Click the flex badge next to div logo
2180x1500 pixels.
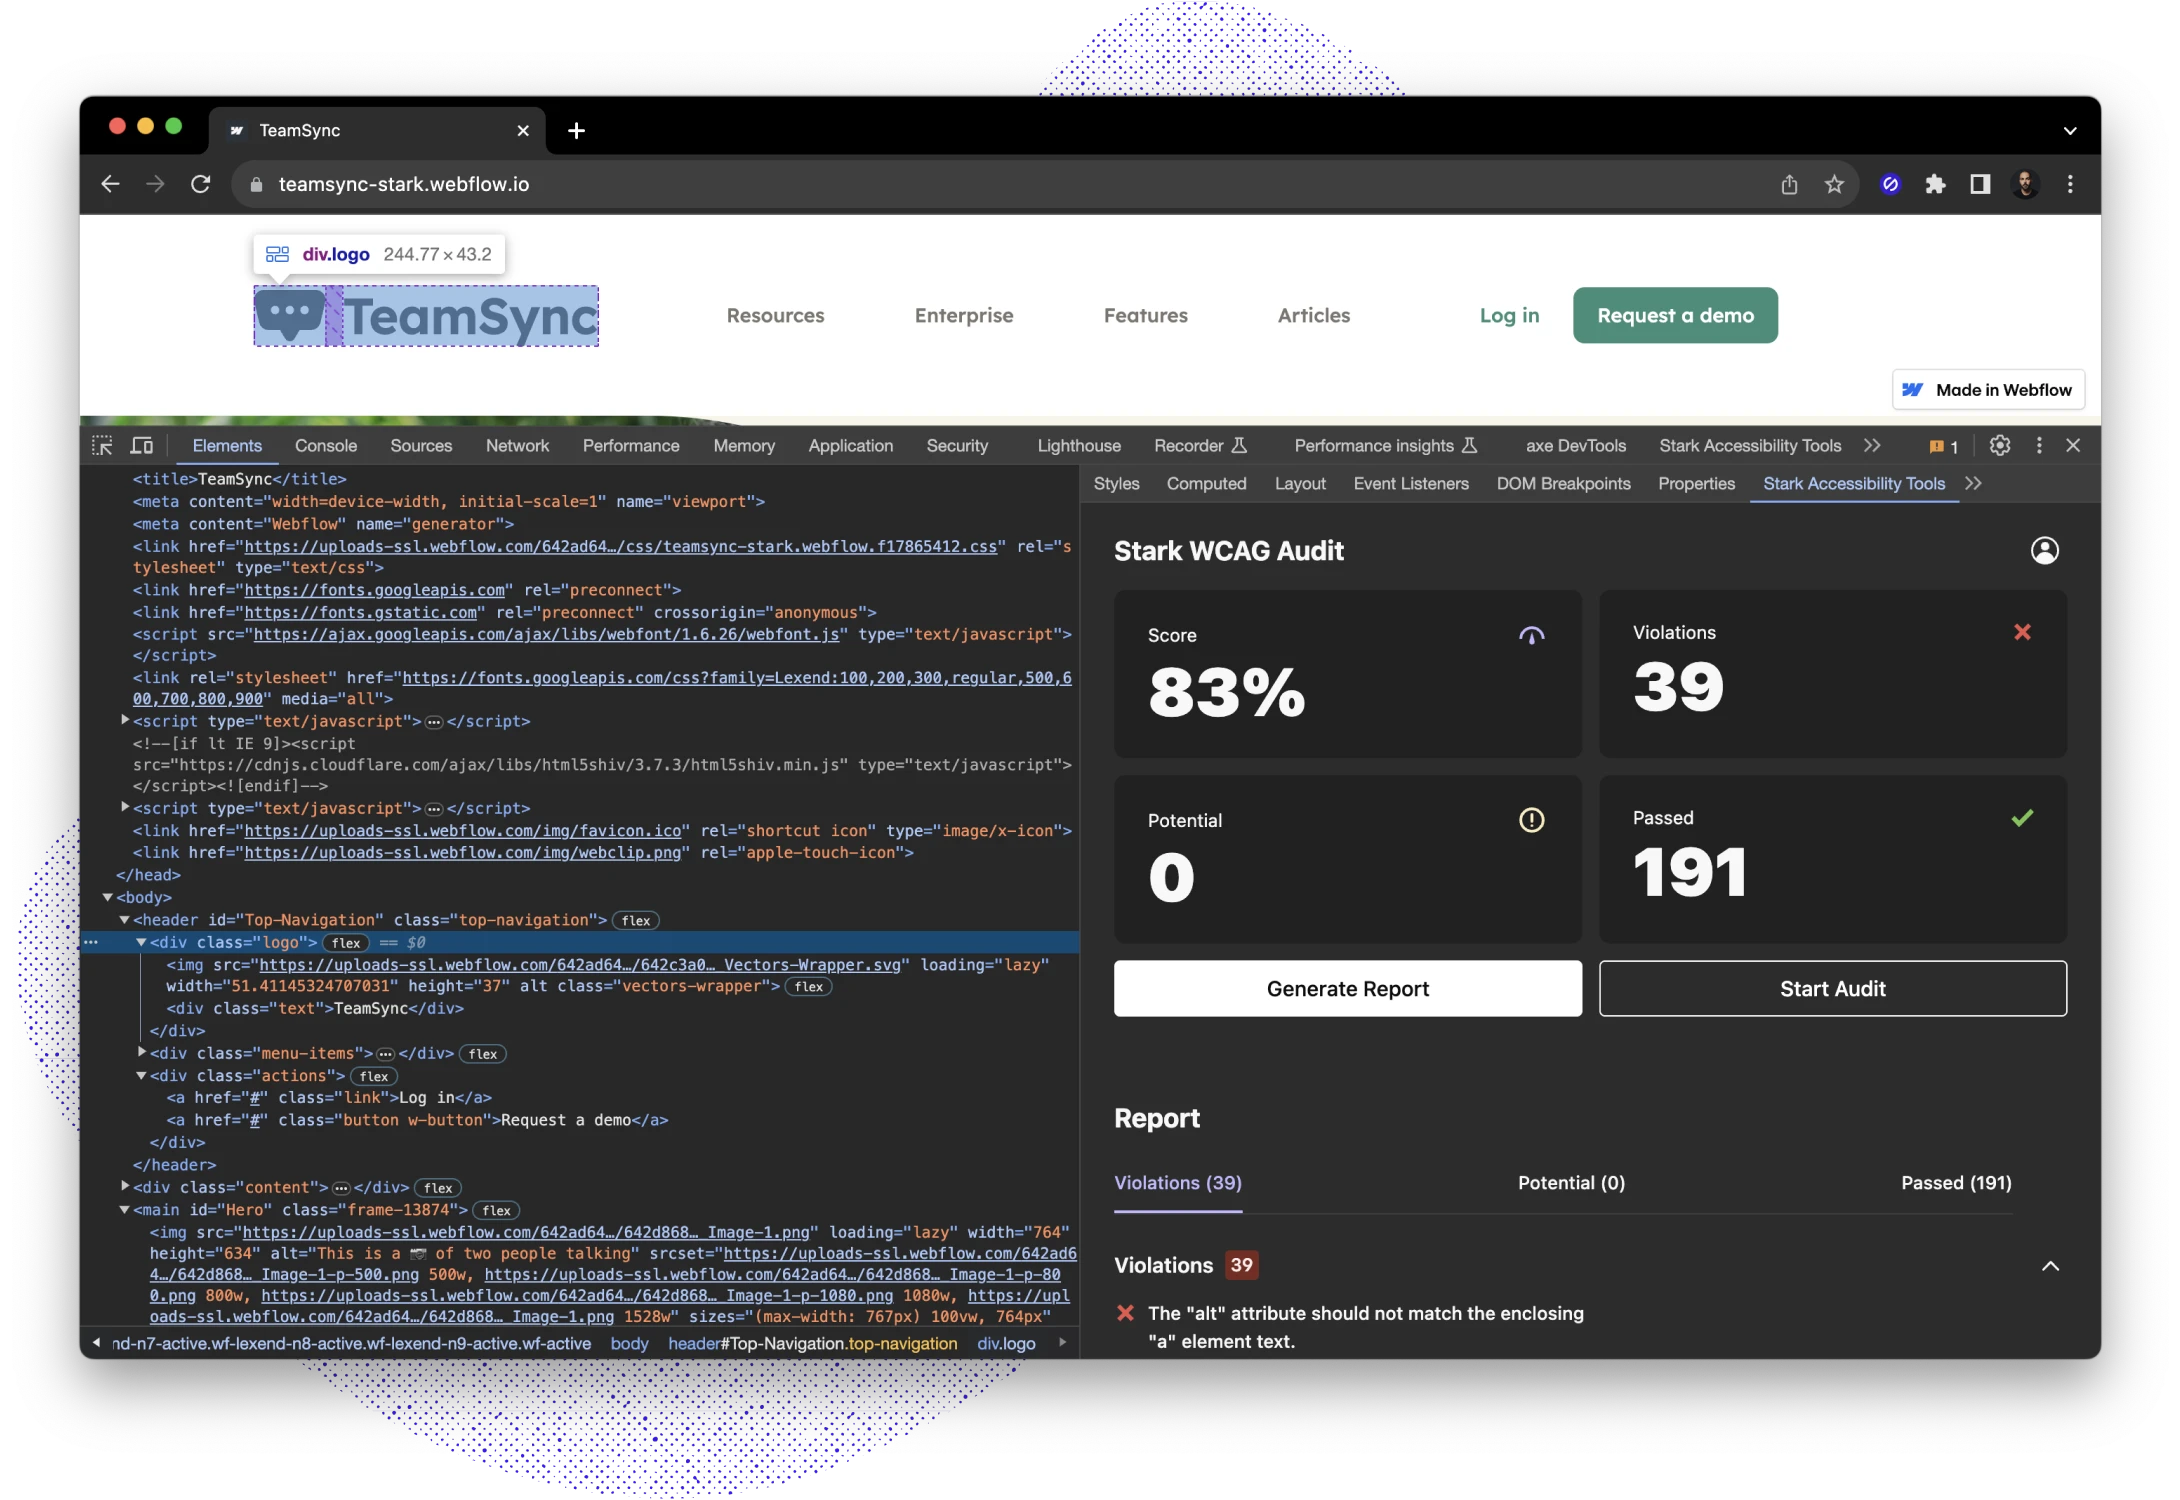tap(346, 943)
